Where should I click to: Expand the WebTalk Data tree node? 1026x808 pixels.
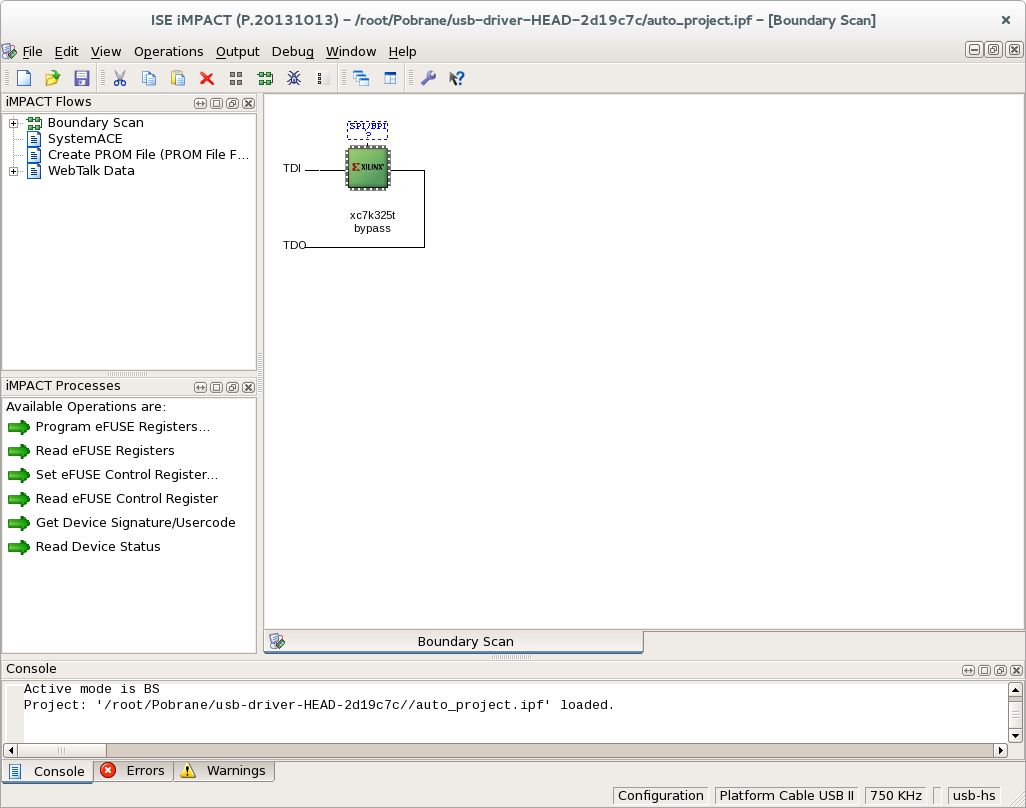(x=13, y=171)
